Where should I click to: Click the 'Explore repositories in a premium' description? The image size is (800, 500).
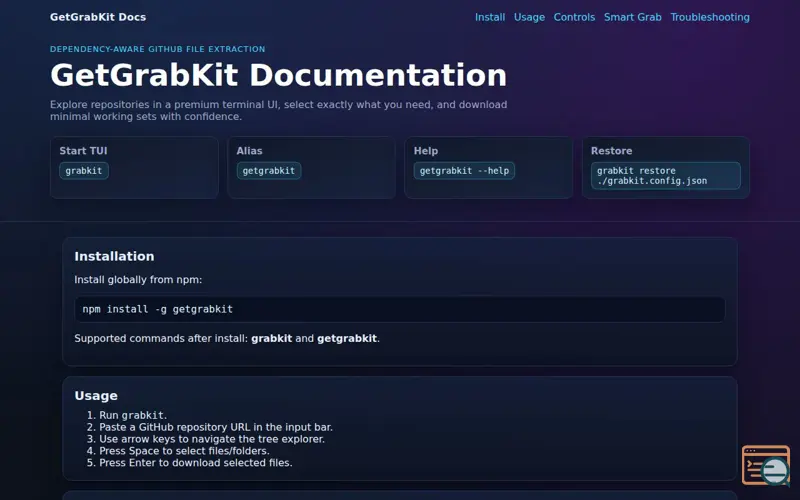[279, 110]
